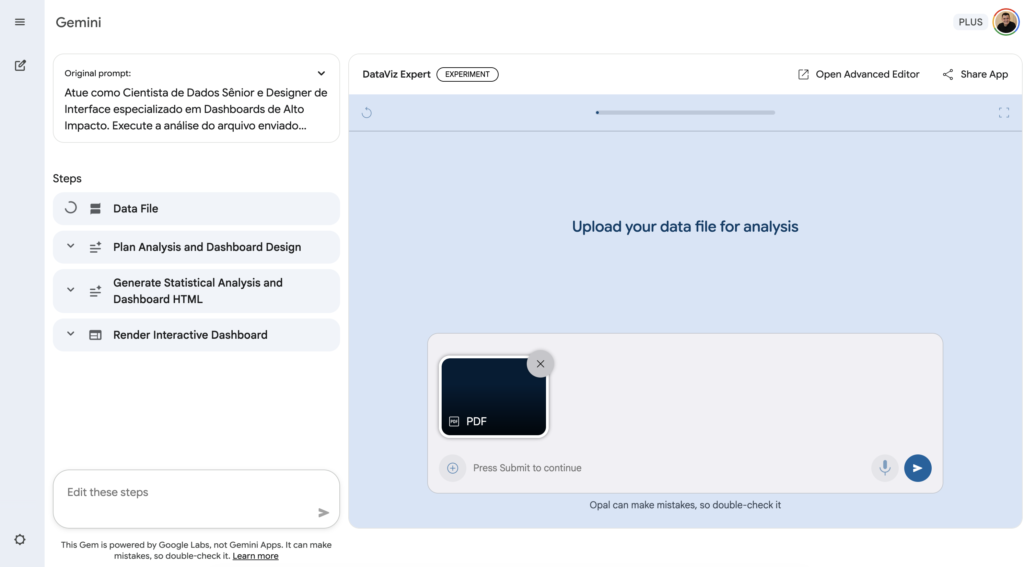1024x567 pixels.
Task: Click the new chat compose icon
Action: [x=20, y=66]
